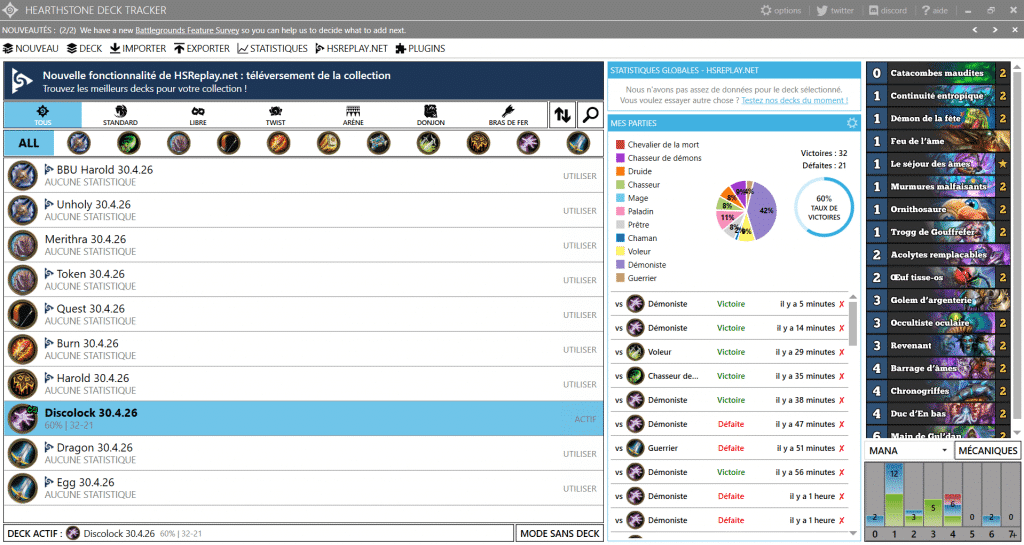Switch to the Twist deck tab

(x=276, y=115)
